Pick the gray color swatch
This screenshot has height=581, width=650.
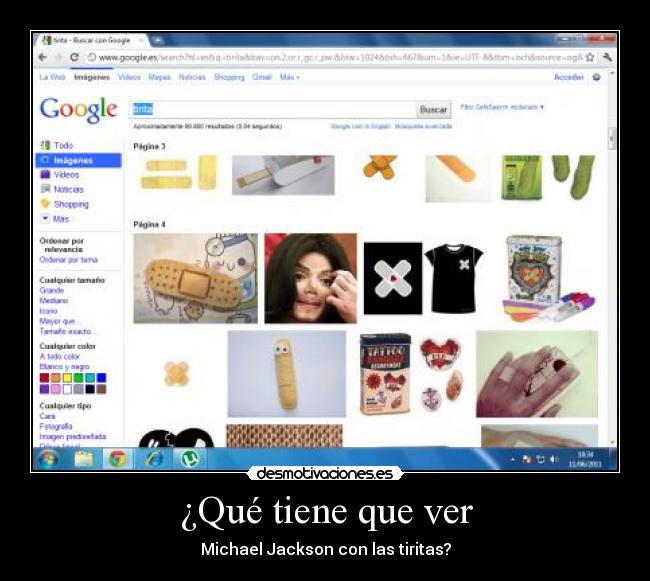78,389
